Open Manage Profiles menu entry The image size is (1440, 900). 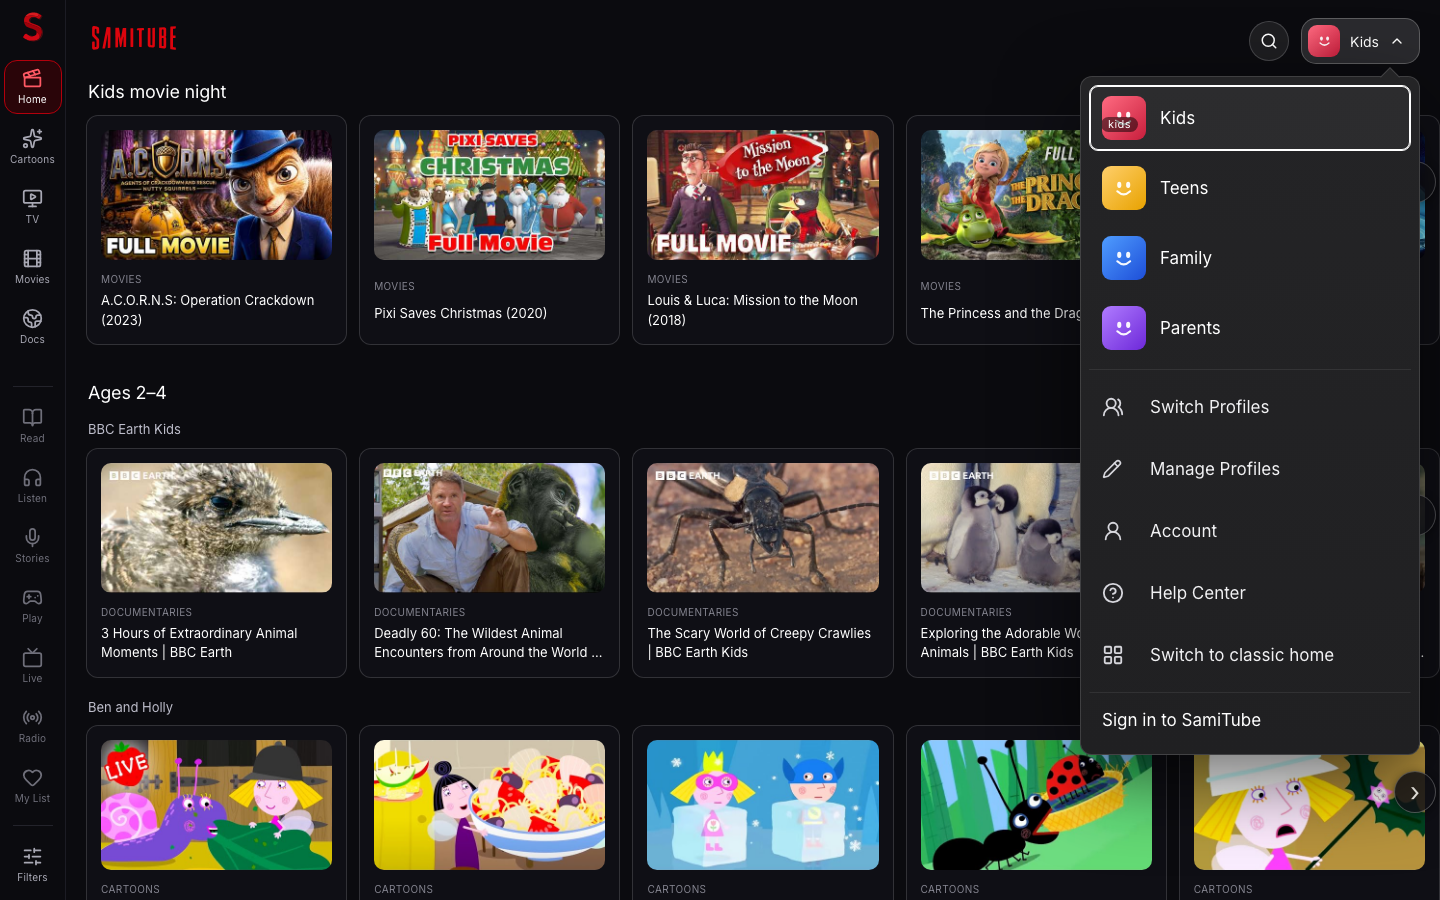pyautogui.click(x=1250, y=469)
